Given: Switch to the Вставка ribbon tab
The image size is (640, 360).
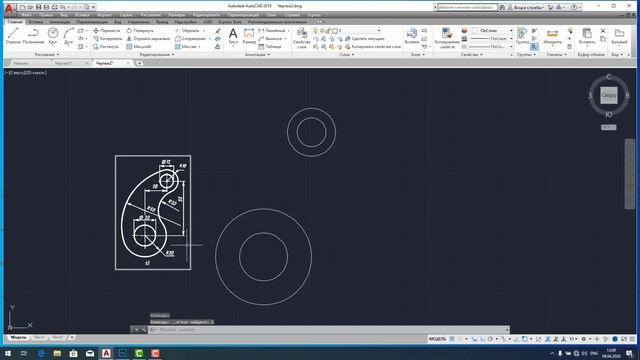Looking at the screenshot, I should point(36,22).
